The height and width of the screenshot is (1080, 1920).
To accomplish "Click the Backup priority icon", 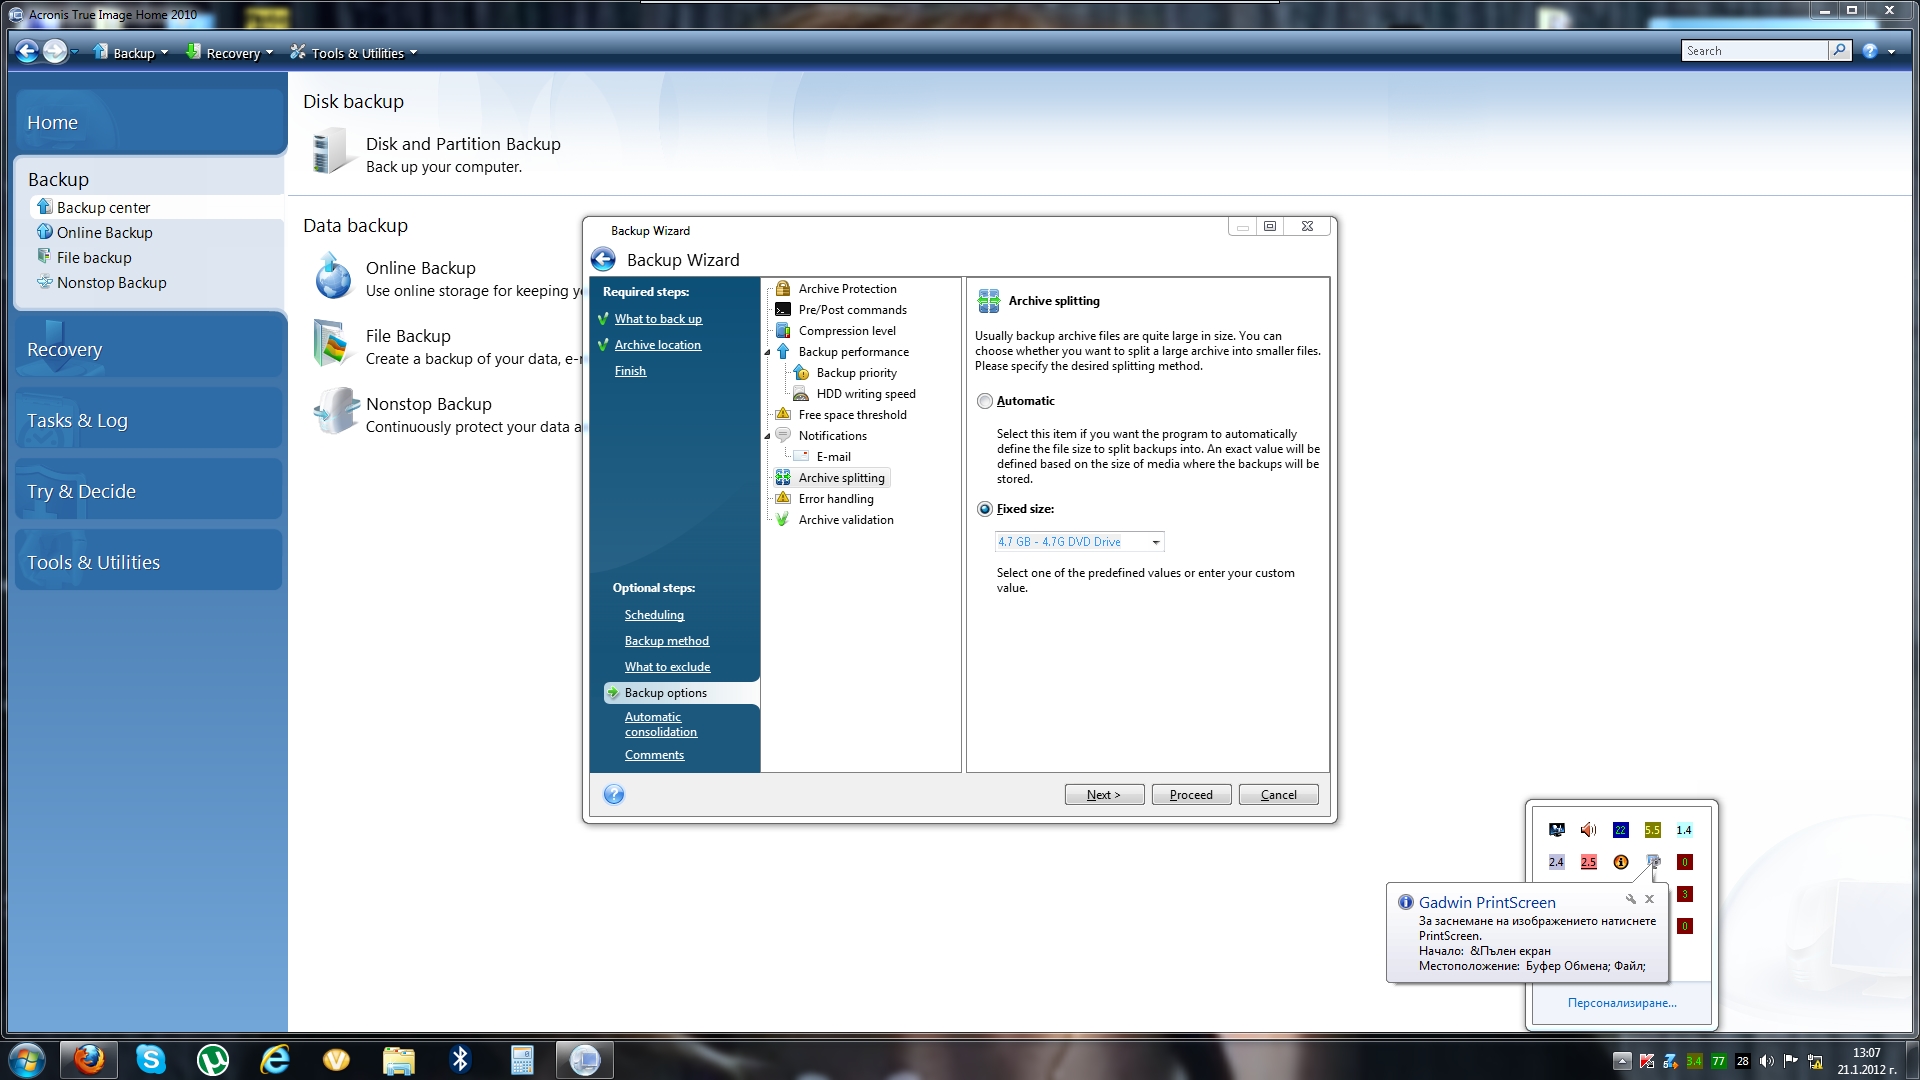I will [x=801, y=373].
